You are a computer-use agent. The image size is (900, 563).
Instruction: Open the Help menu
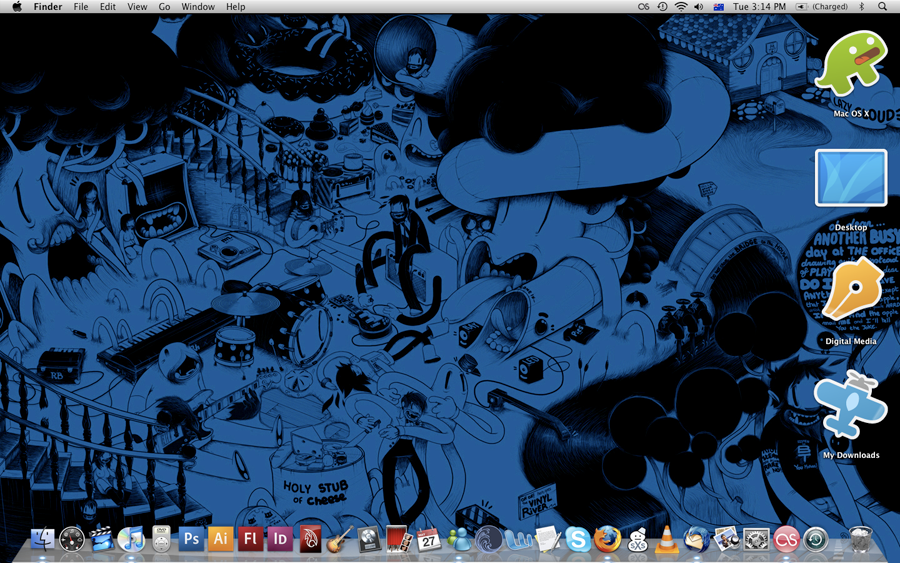pos(235,6)
